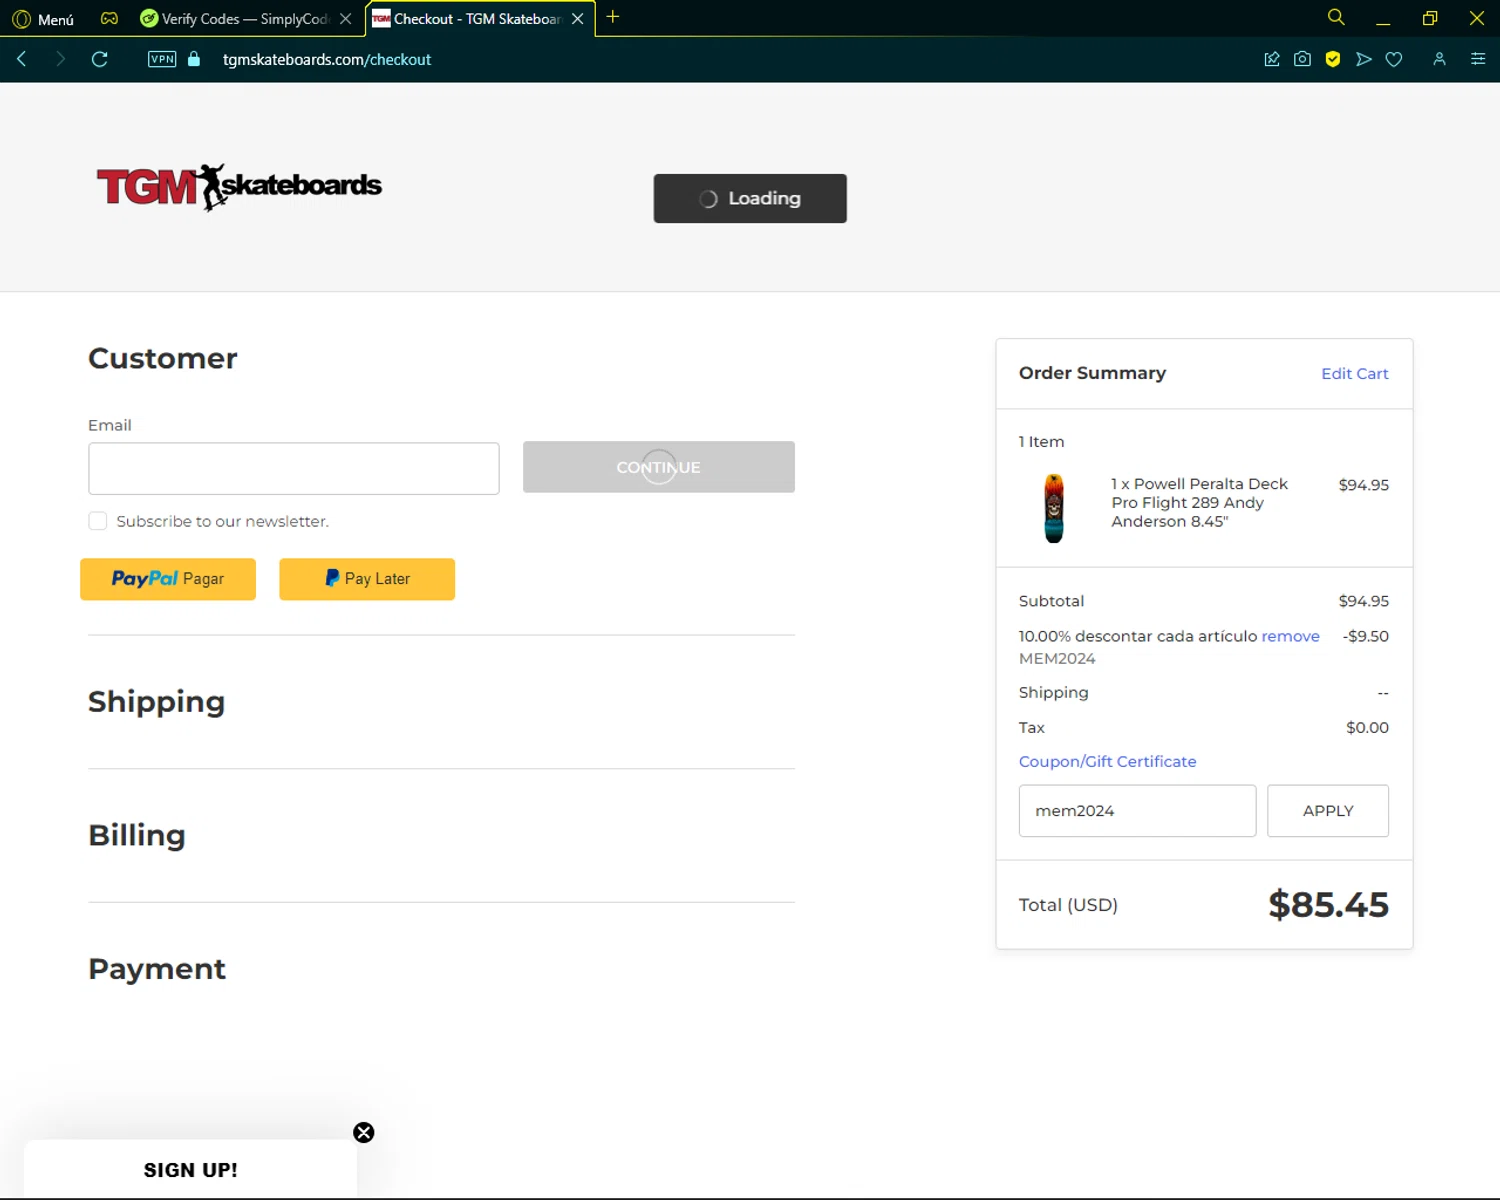Click the Shipping section heading

(x=156, y=701)
